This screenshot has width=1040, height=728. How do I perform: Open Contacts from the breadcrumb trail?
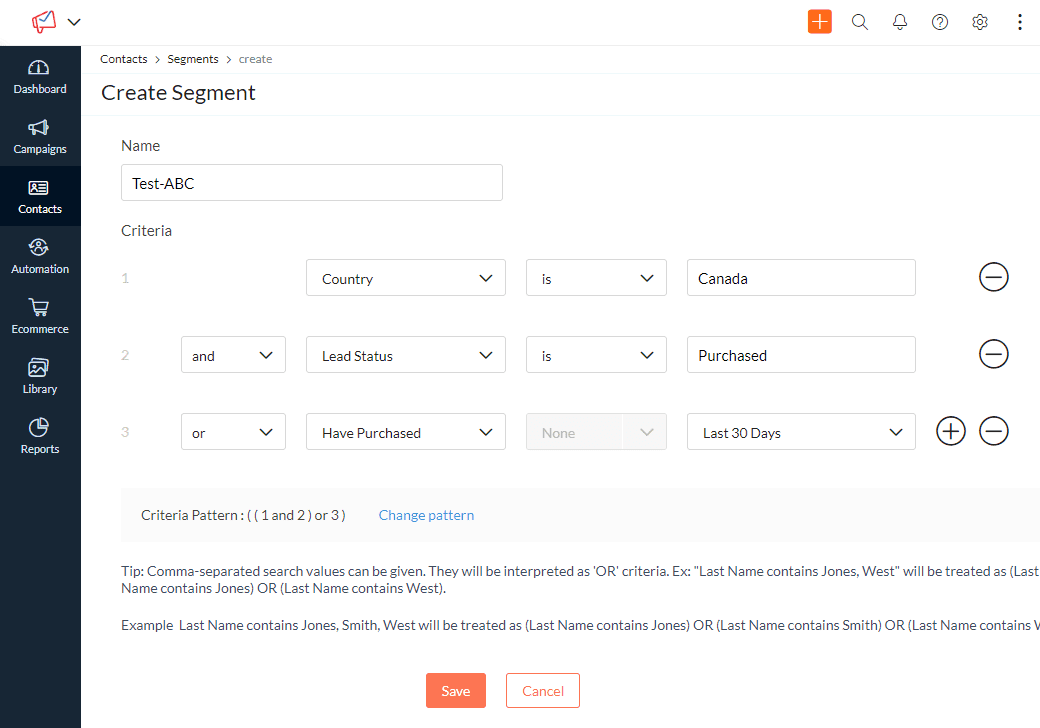(123, 58)
